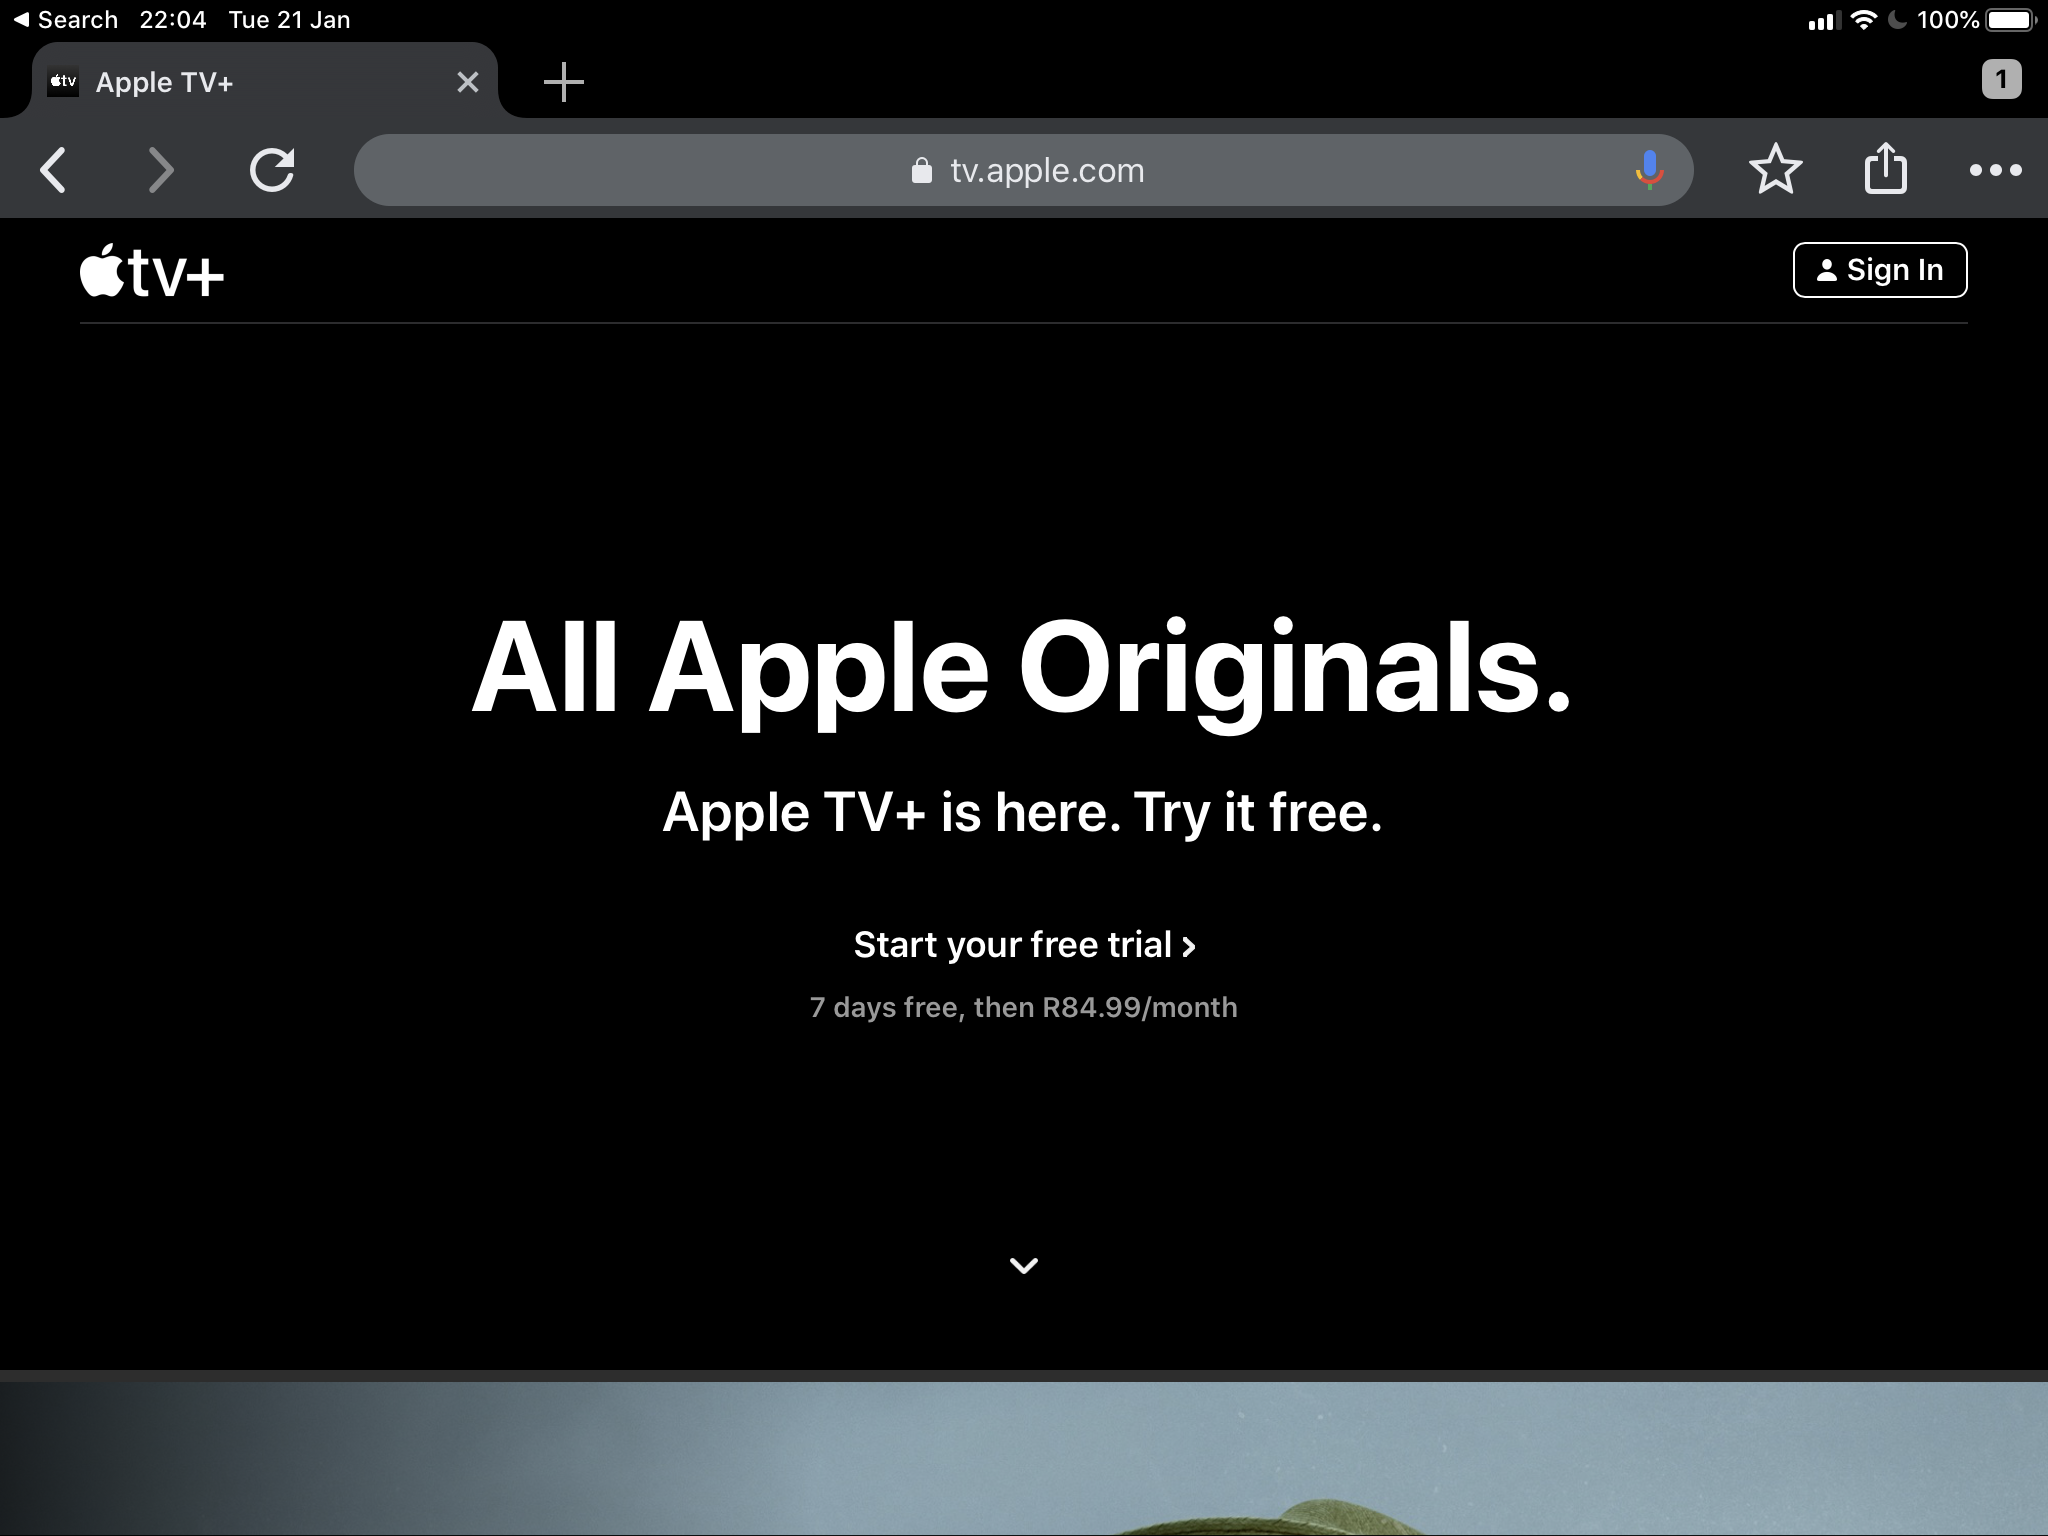Check WiFi signal icon in status bar

click(x=1867, y=21)
